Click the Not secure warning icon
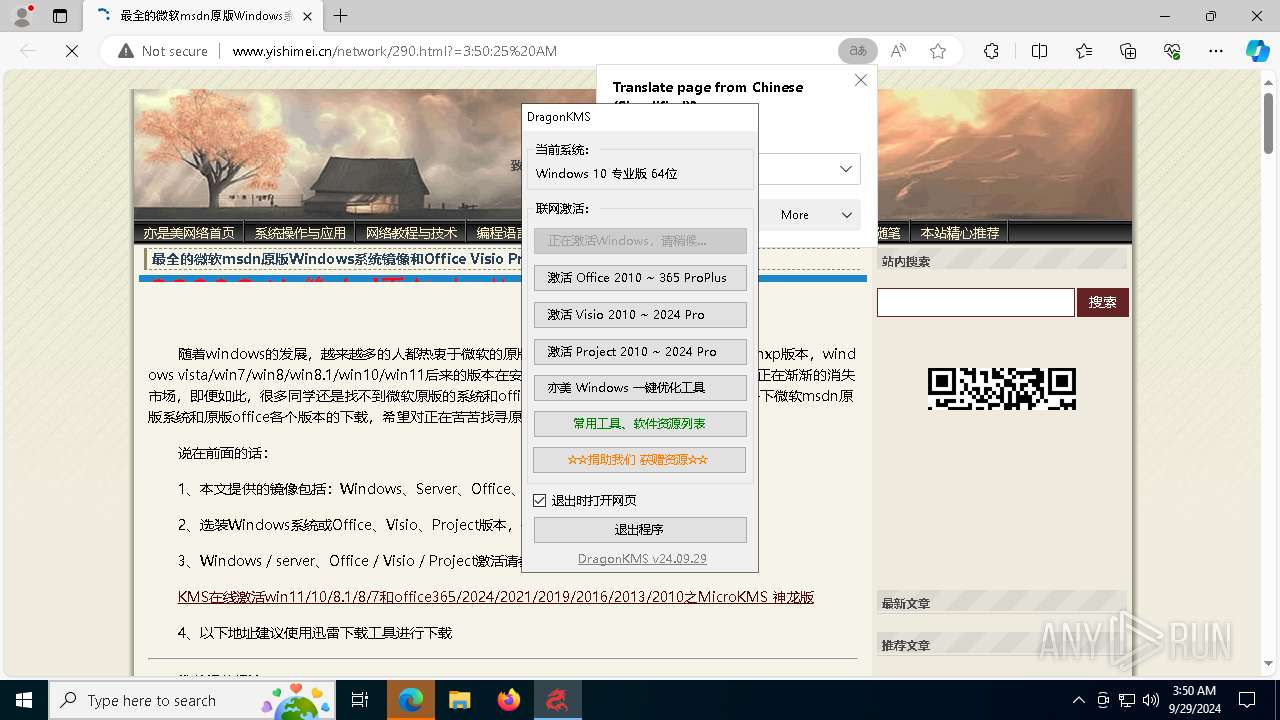 (x=126, y=51)
